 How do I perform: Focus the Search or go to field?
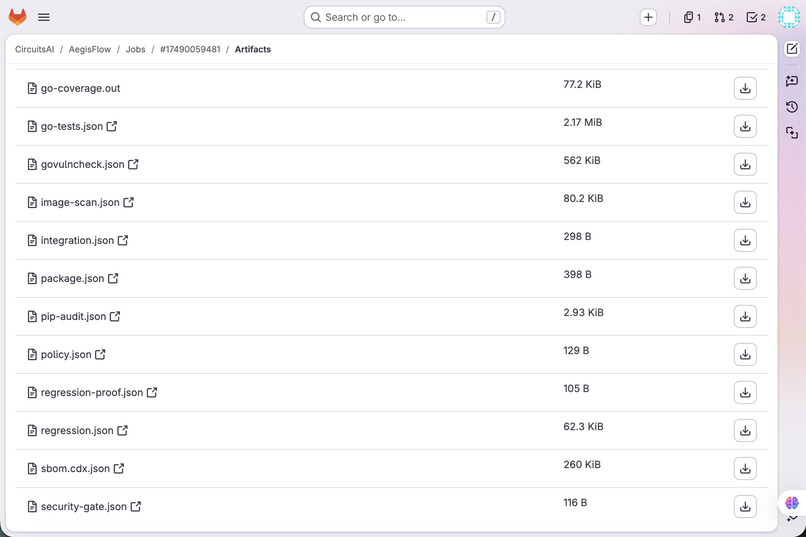pos(405,17)
